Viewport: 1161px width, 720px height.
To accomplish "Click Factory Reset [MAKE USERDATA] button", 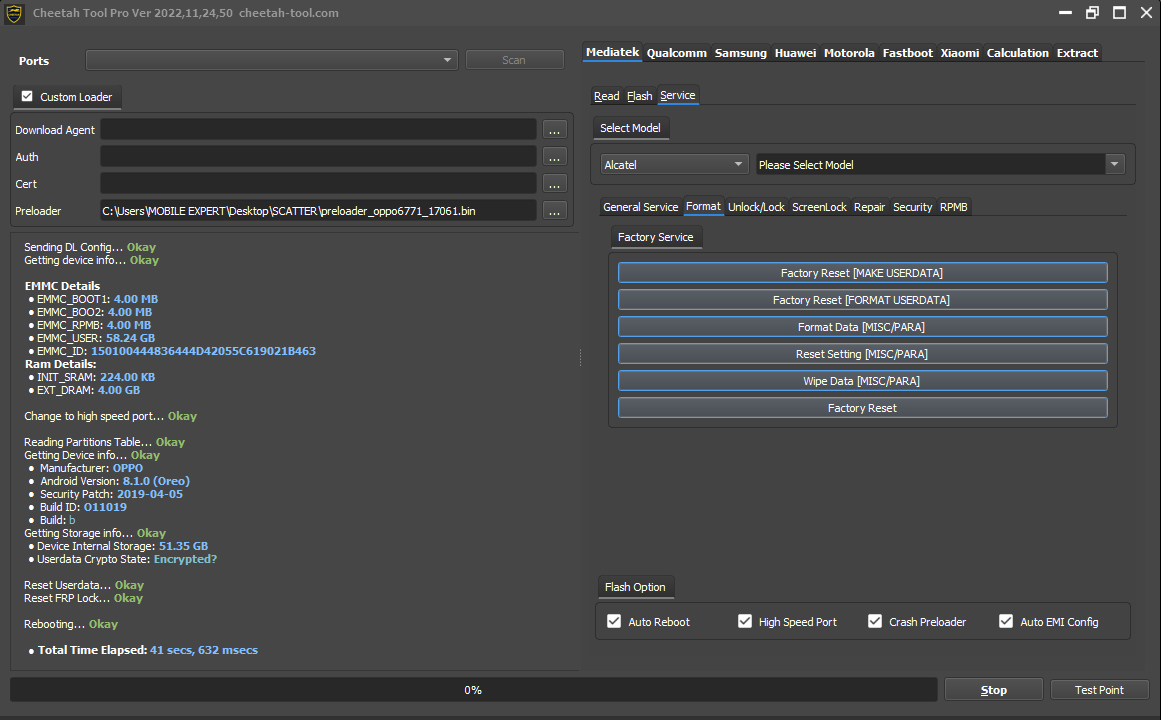I will (863, 273).
